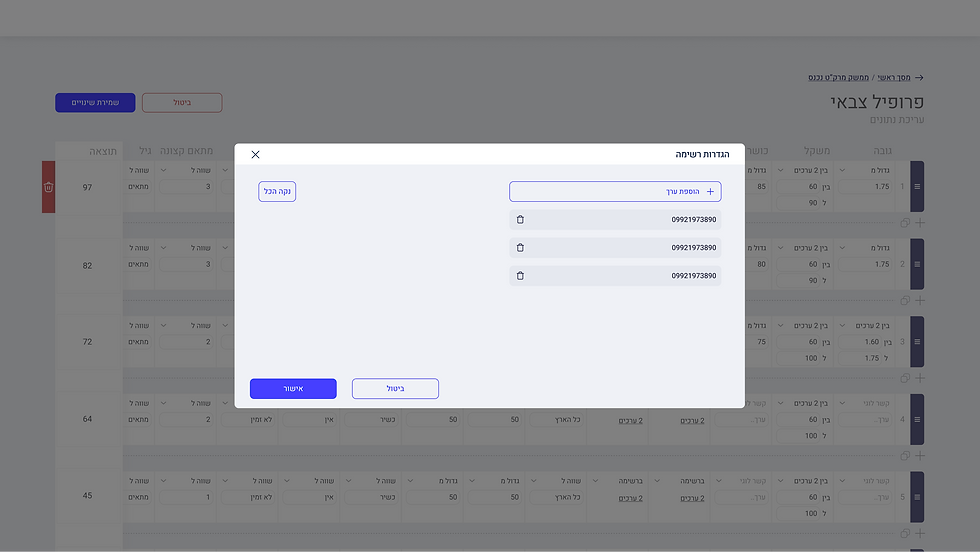Open row 1 מתאם קצונה dropdown שווה ל
980x552 pixels.
(186, 170)
